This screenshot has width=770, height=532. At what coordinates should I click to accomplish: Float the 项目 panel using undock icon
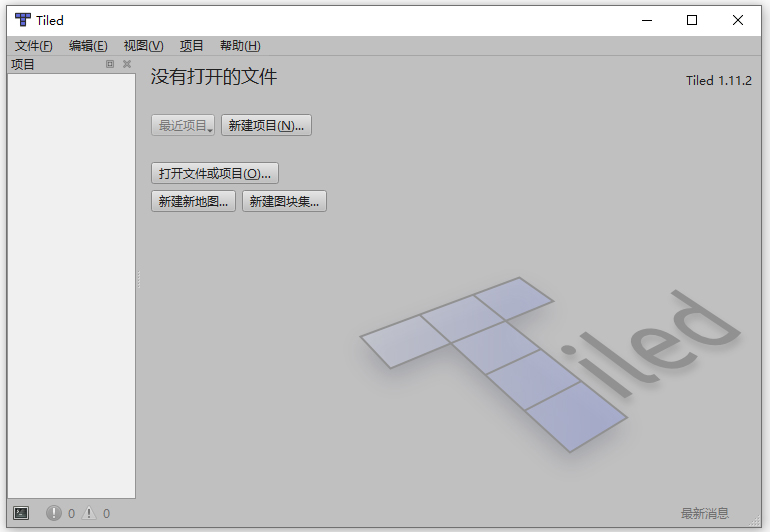click(110, 64)
